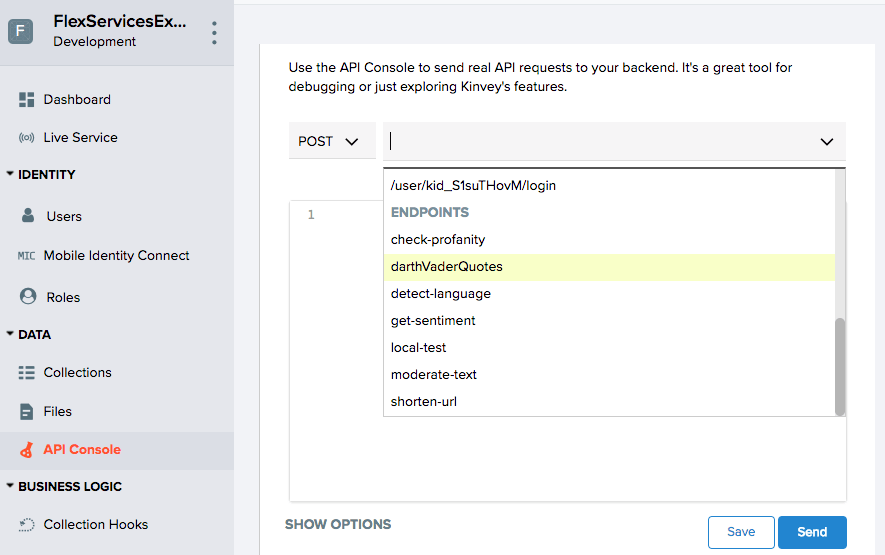Collapse the endpoint URL dropdown arrow
Image resolution: width=885 pixels, height=555 pixels.
(826, 142)
